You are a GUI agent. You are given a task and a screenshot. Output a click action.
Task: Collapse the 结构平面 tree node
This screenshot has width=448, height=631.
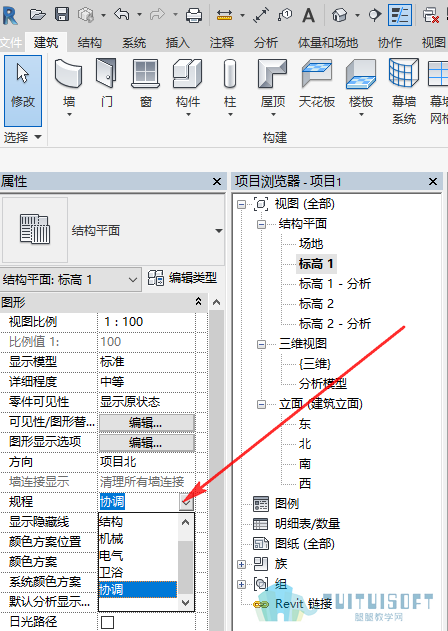click(x=261, y=224)
